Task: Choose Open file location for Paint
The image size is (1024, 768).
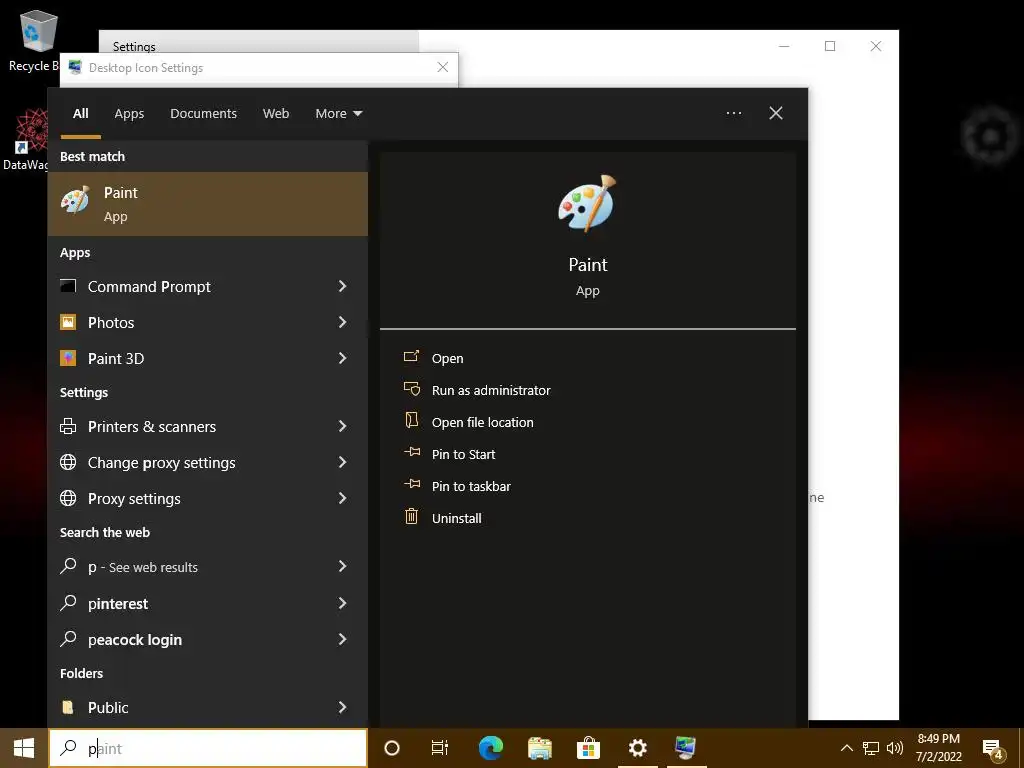Action: click(x=483, y=423)
